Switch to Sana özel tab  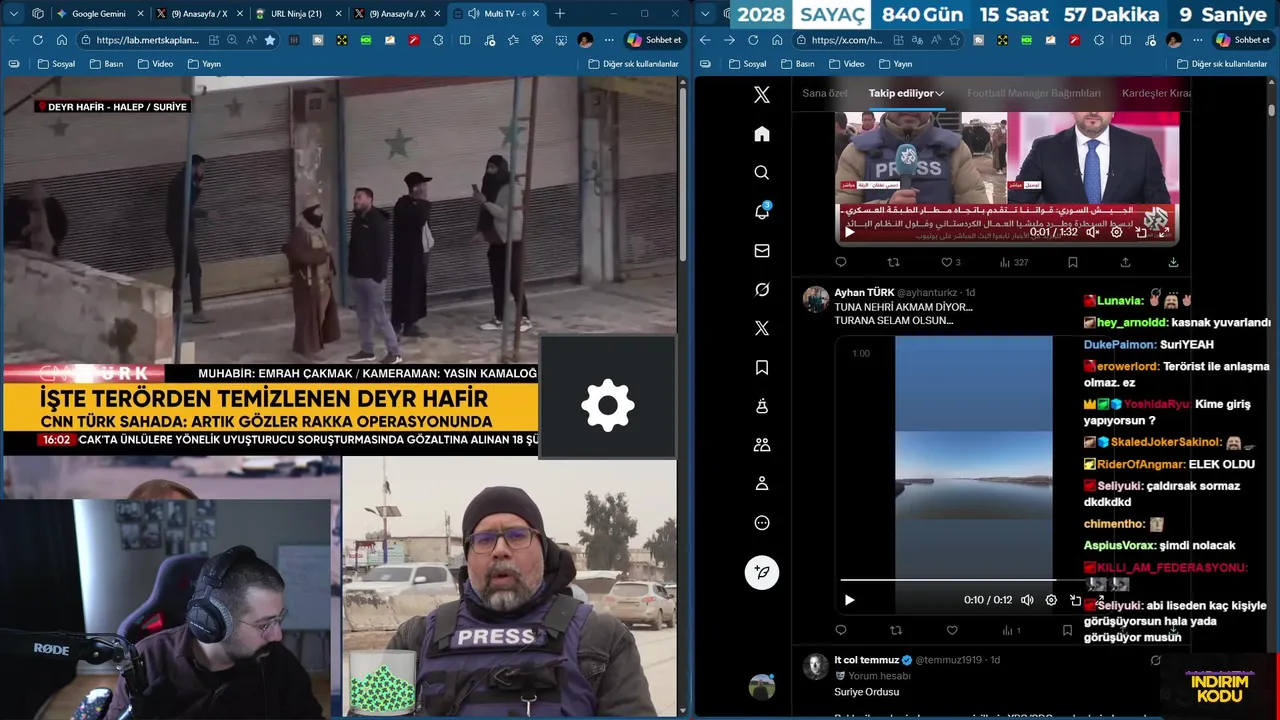824,93
